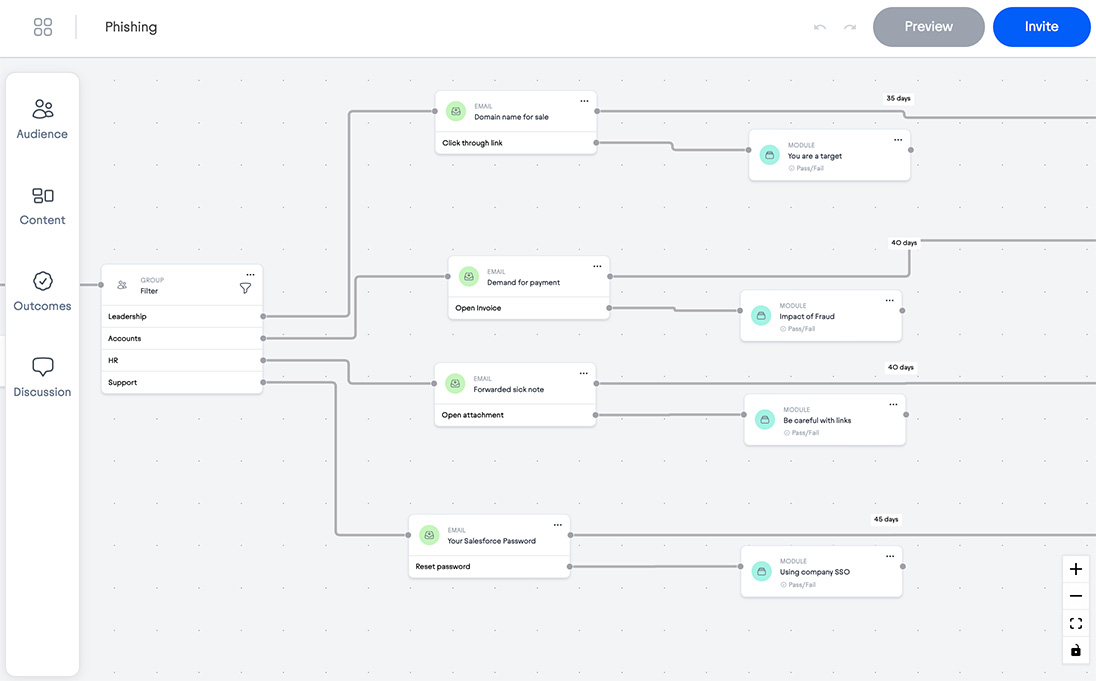
Task: Open the dashboard grid icon
Action: (x=43, y=27)
